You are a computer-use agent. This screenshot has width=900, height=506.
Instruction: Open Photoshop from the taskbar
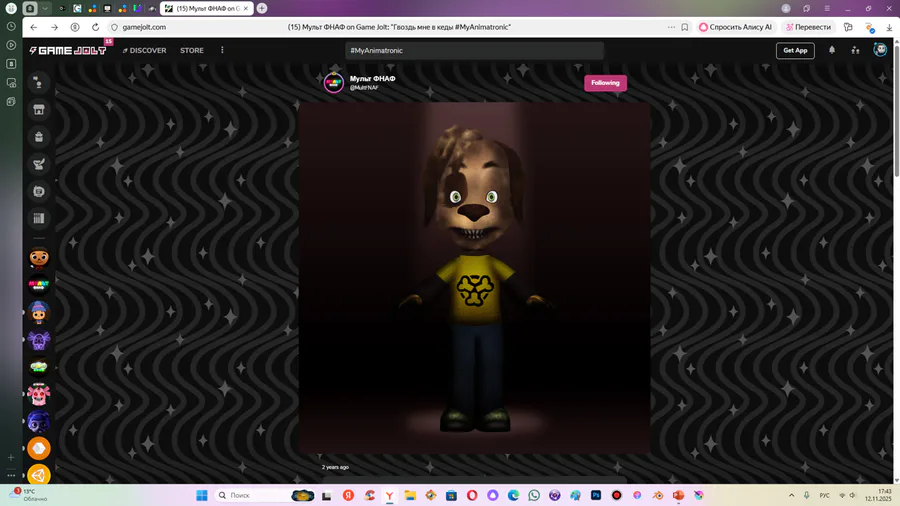[x=596, y=495]
